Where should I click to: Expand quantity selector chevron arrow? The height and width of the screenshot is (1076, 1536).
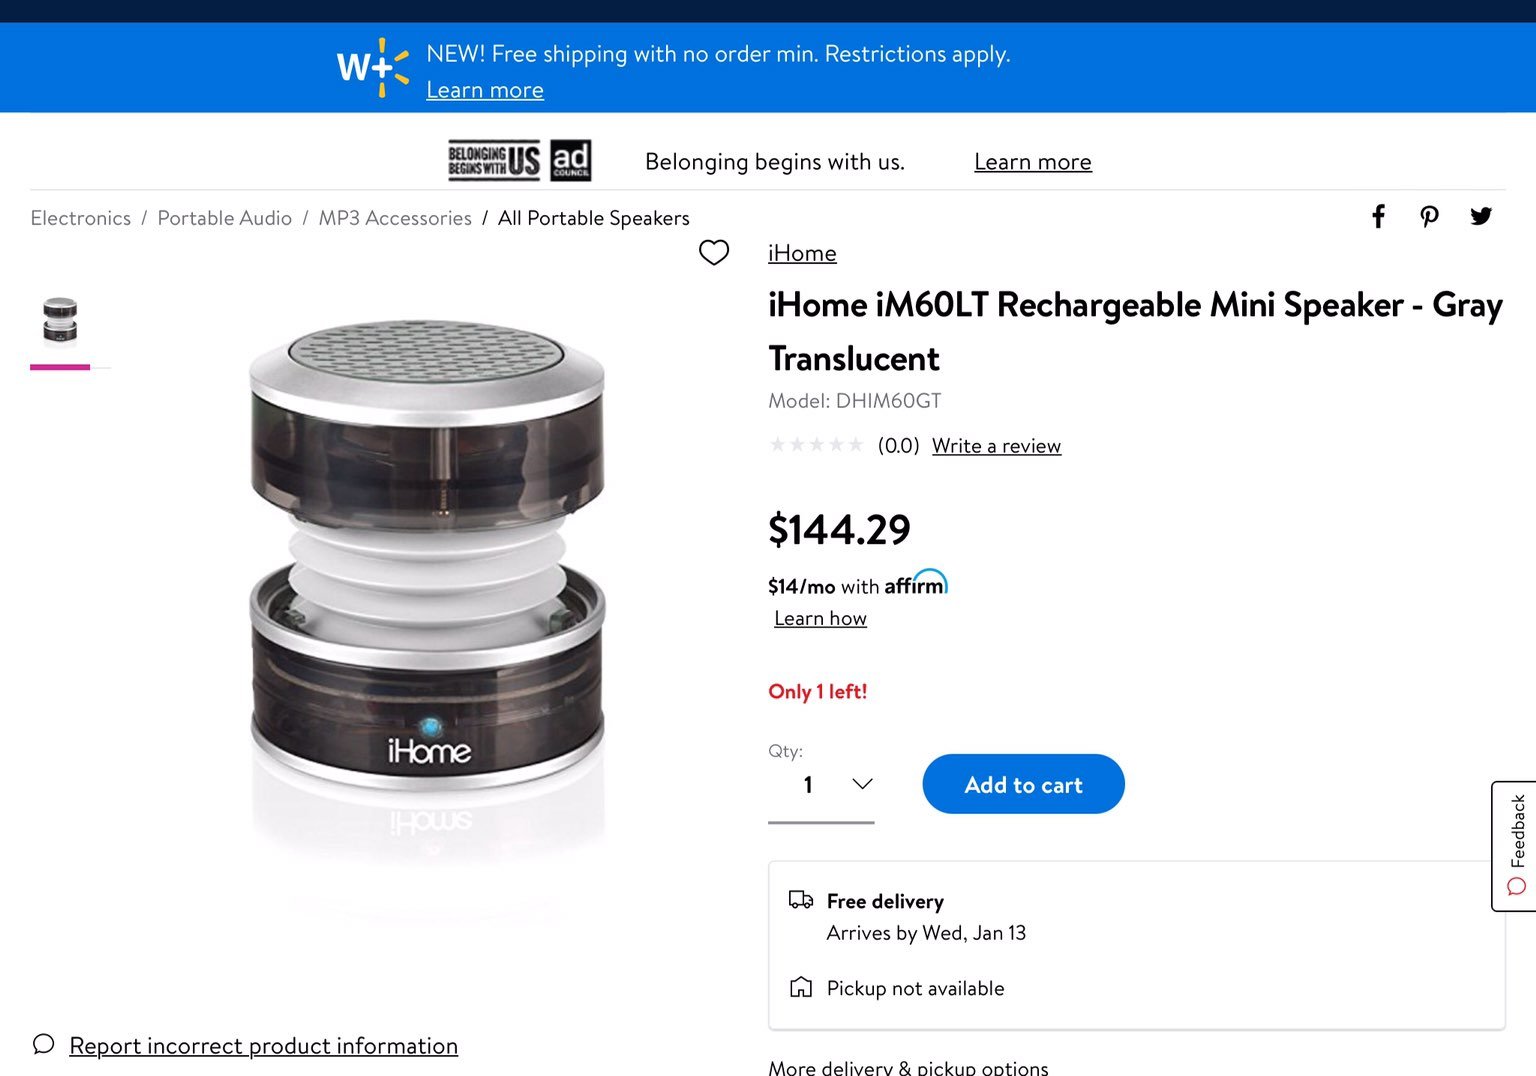click(x=862, y=784)
